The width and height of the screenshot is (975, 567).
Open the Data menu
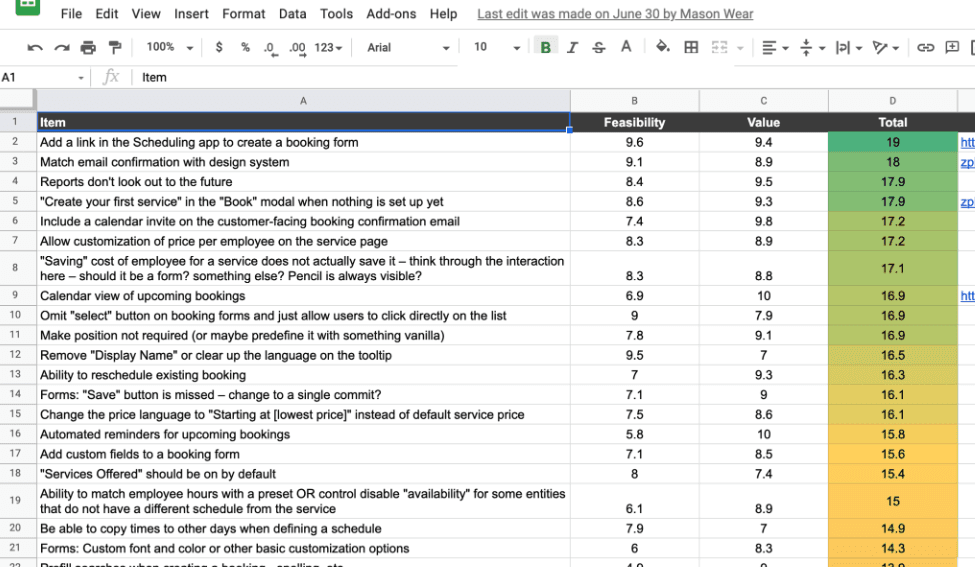click(292, 14)
